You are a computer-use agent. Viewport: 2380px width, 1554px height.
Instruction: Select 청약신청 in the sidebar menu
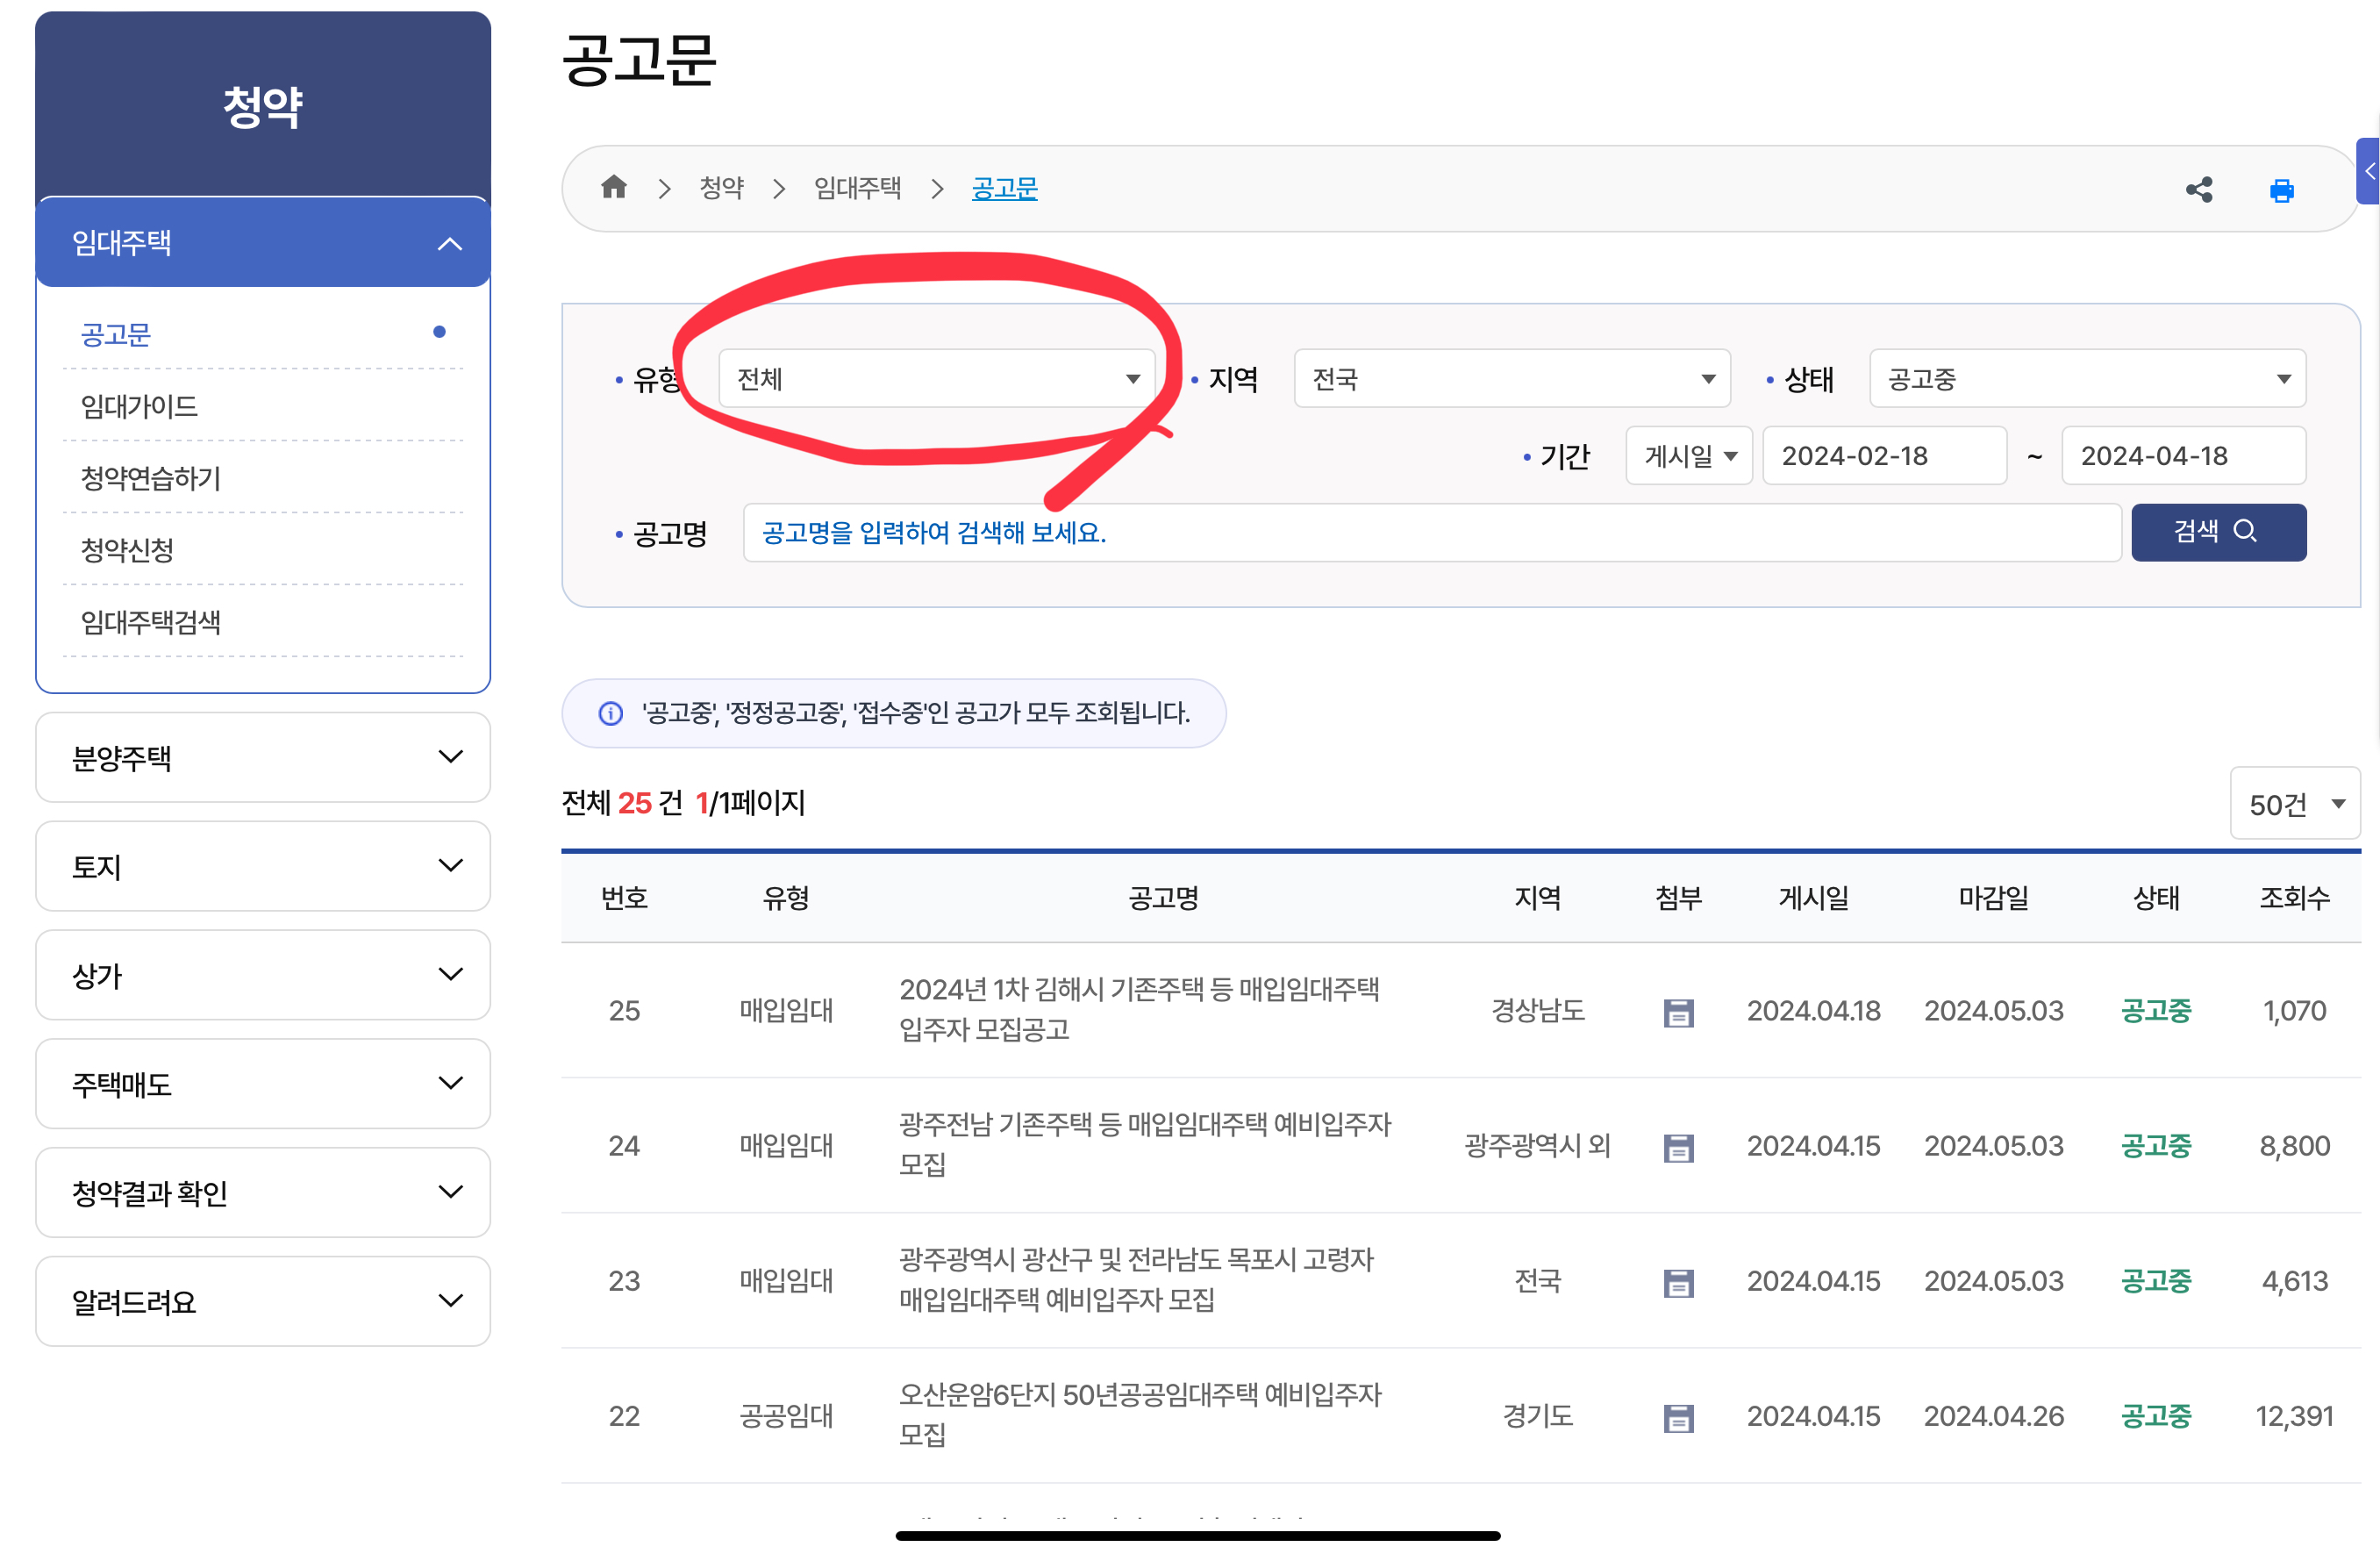[128, 549]
